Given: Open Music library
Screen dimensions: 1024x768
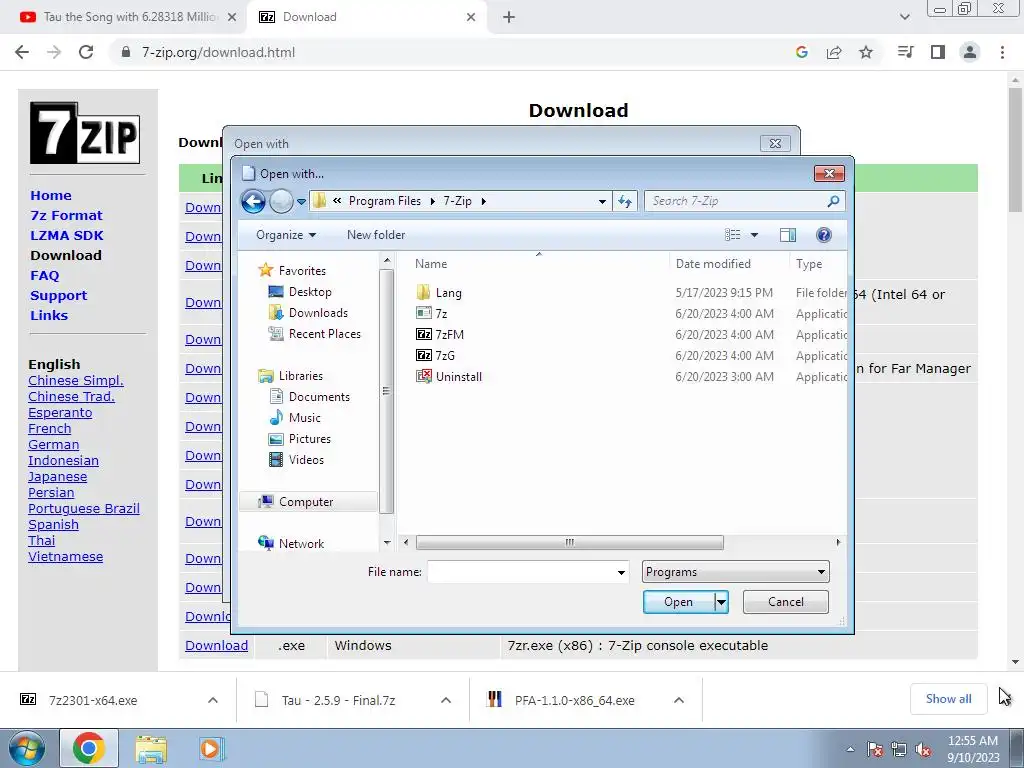Looking at the screenshot, I should pos(304,417).
